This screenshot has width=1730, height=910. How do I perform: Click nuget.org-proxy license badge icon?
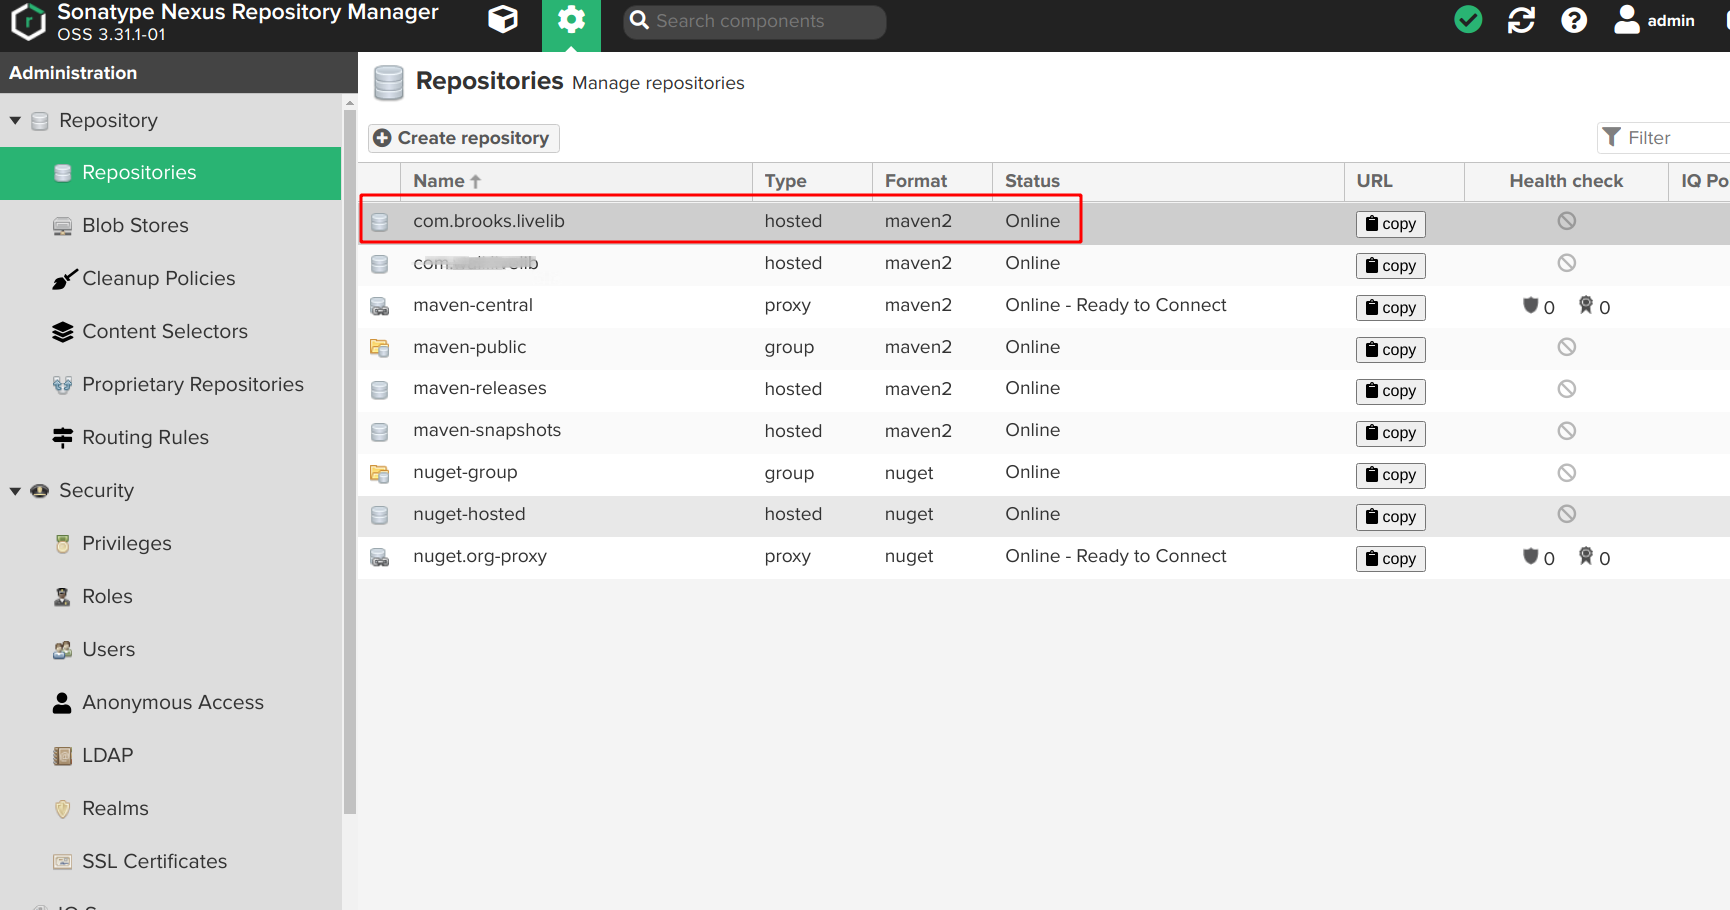tap(1585, 556)
